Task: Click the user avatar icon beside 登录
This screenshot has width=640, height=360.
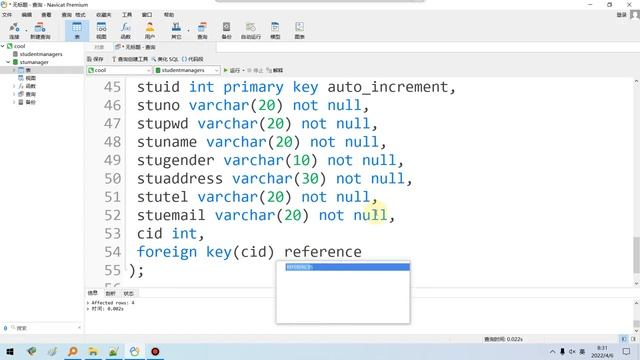Action: [x=635, y=15]
